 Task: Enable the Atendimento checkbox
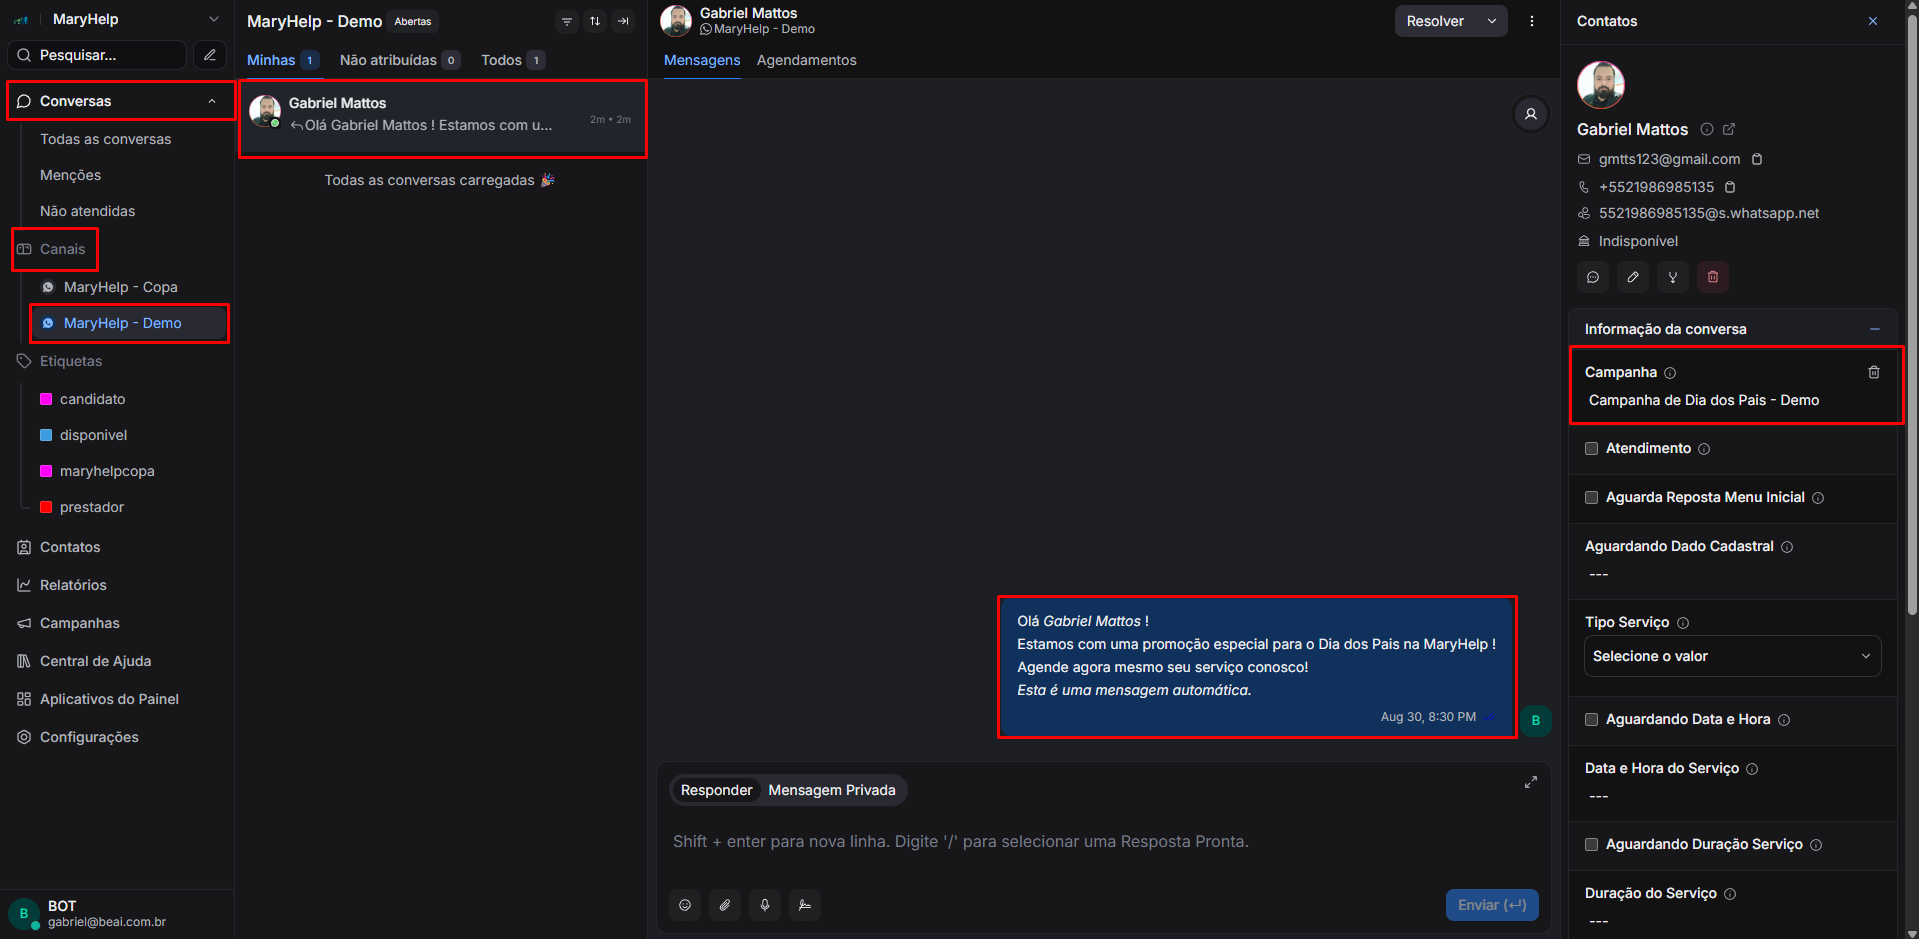point(1592,449)
